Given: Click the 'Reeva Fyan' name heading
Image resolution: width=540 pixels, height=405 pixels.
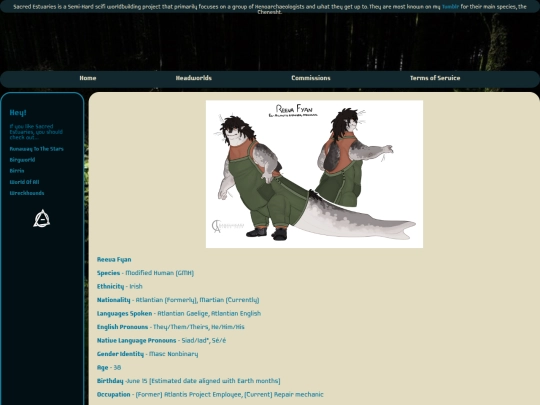Looking at the screenshot, I should click(x=114, y=260).
